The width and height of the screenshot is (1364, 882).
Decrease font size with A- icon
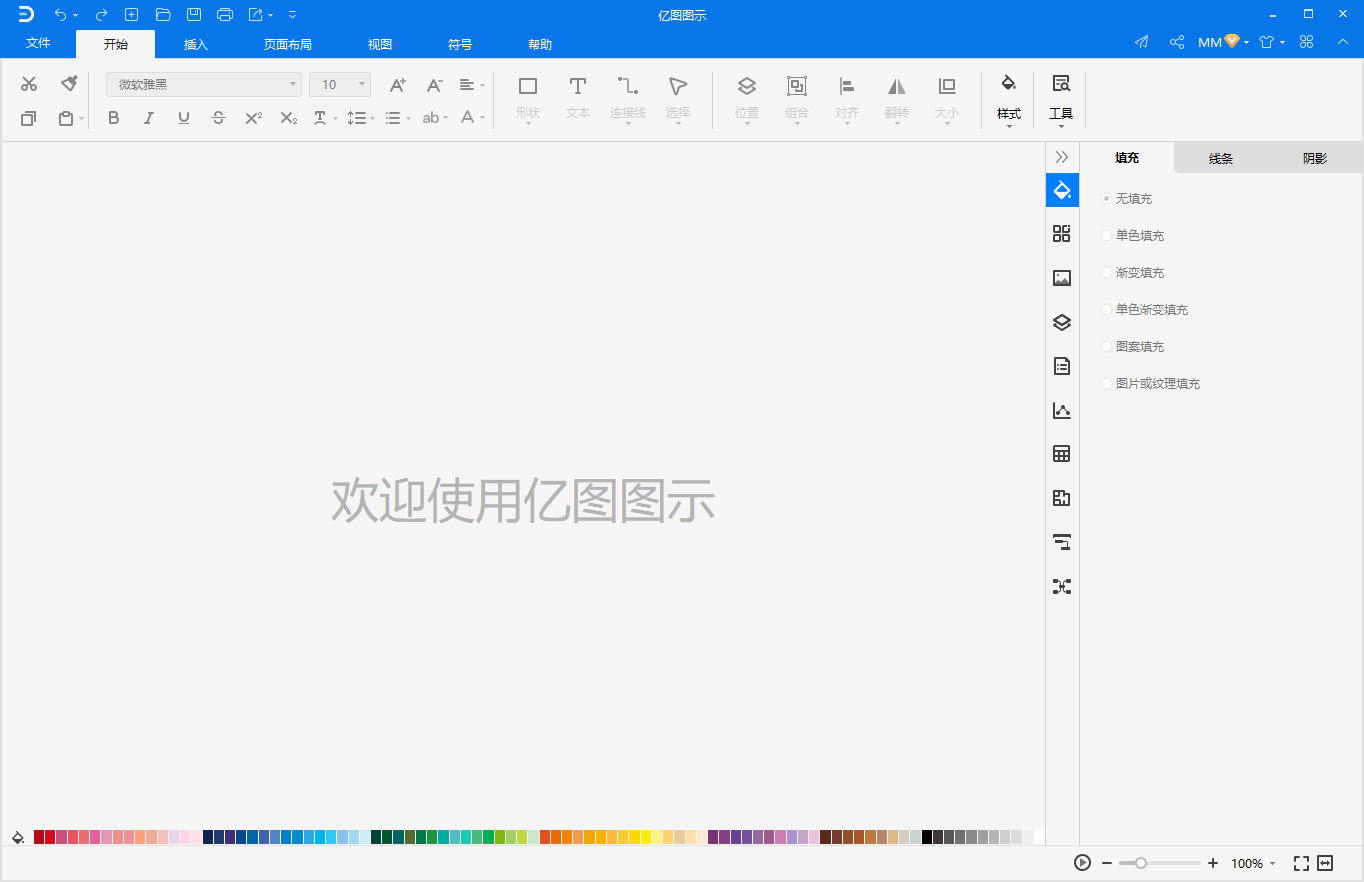[x=434, y=85]
